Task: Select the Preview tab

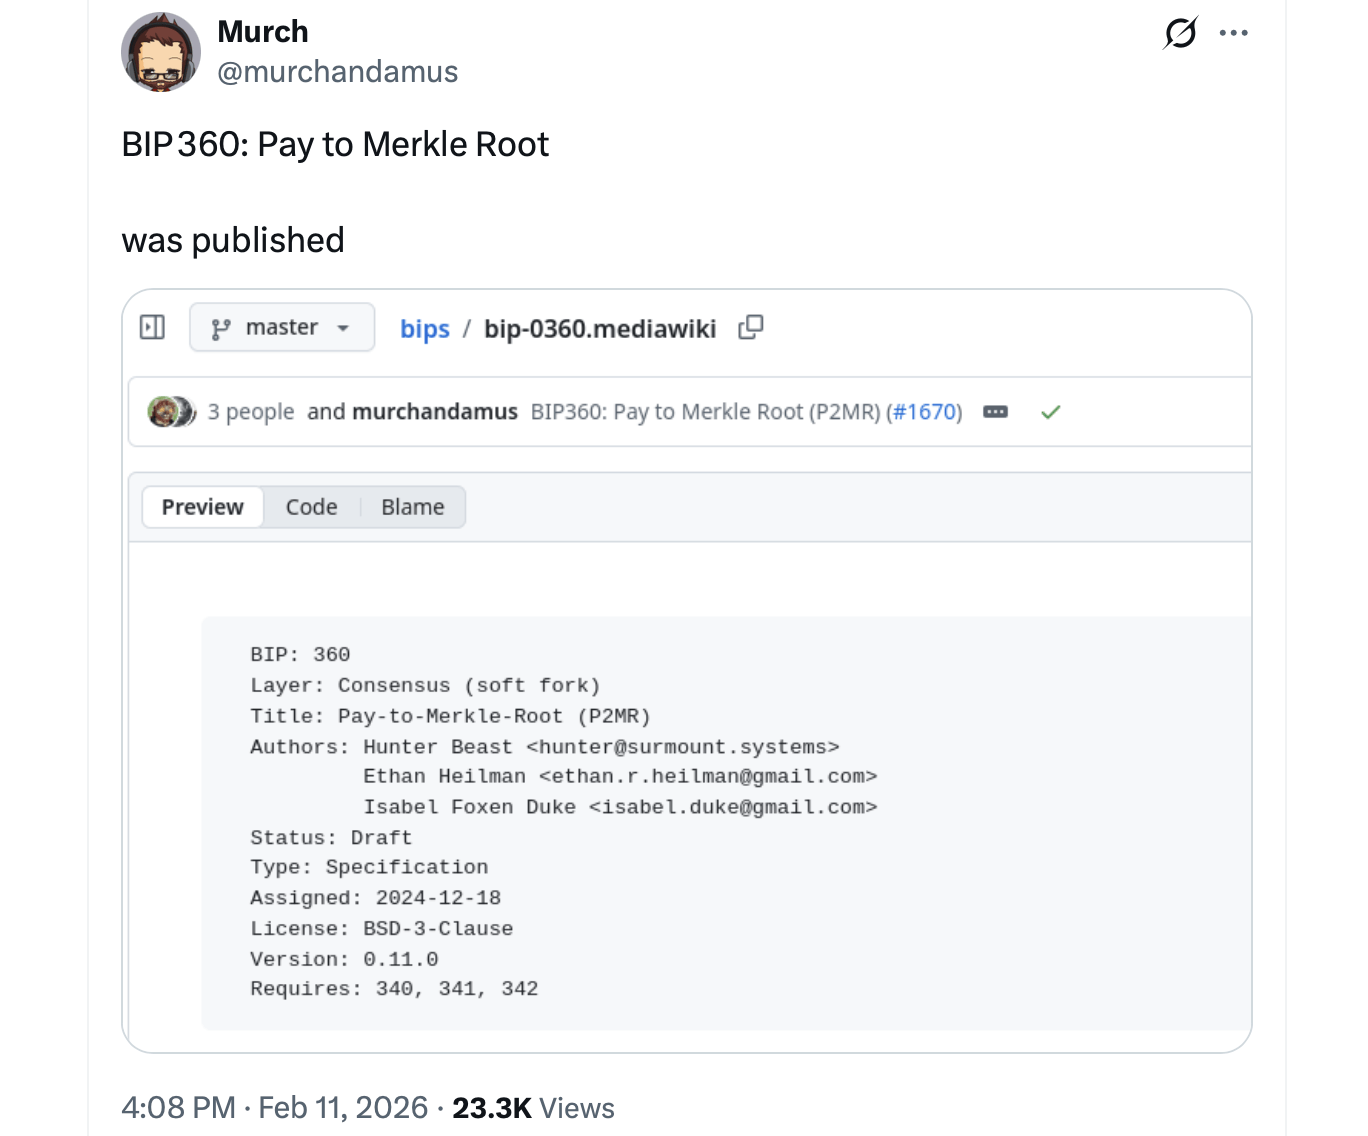Action: 203,507
